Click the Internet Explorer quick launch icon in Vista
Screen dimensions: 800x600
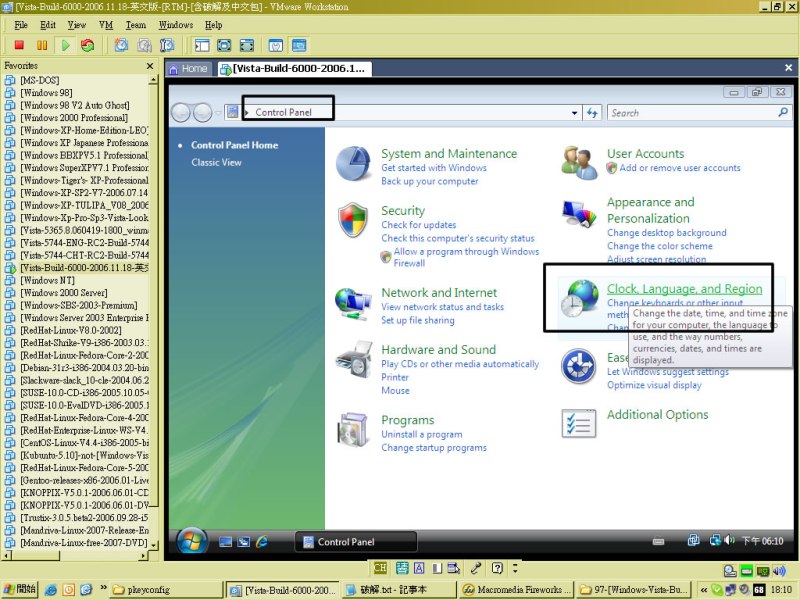(x=262, y=542)
